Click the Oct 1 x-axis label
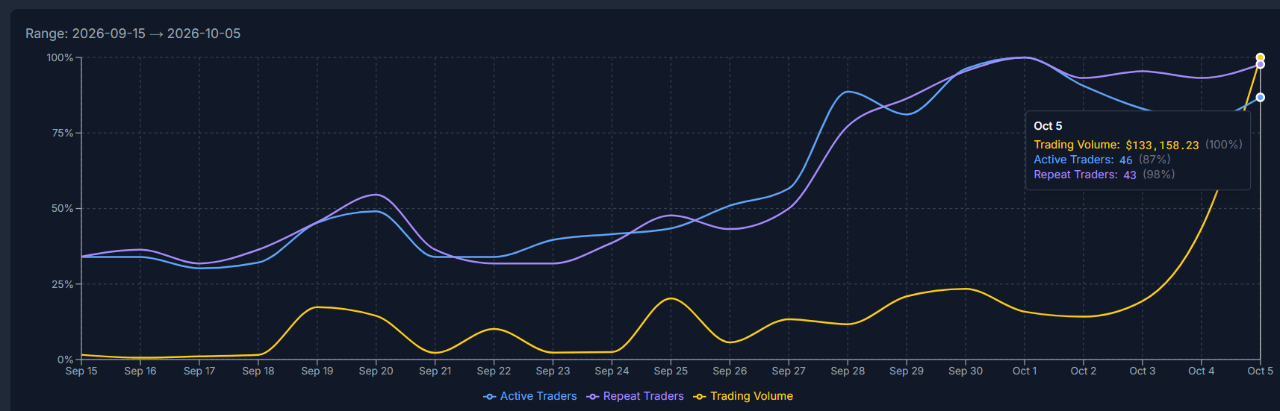Viewport: 1280px width, 411px height. 1024,370
